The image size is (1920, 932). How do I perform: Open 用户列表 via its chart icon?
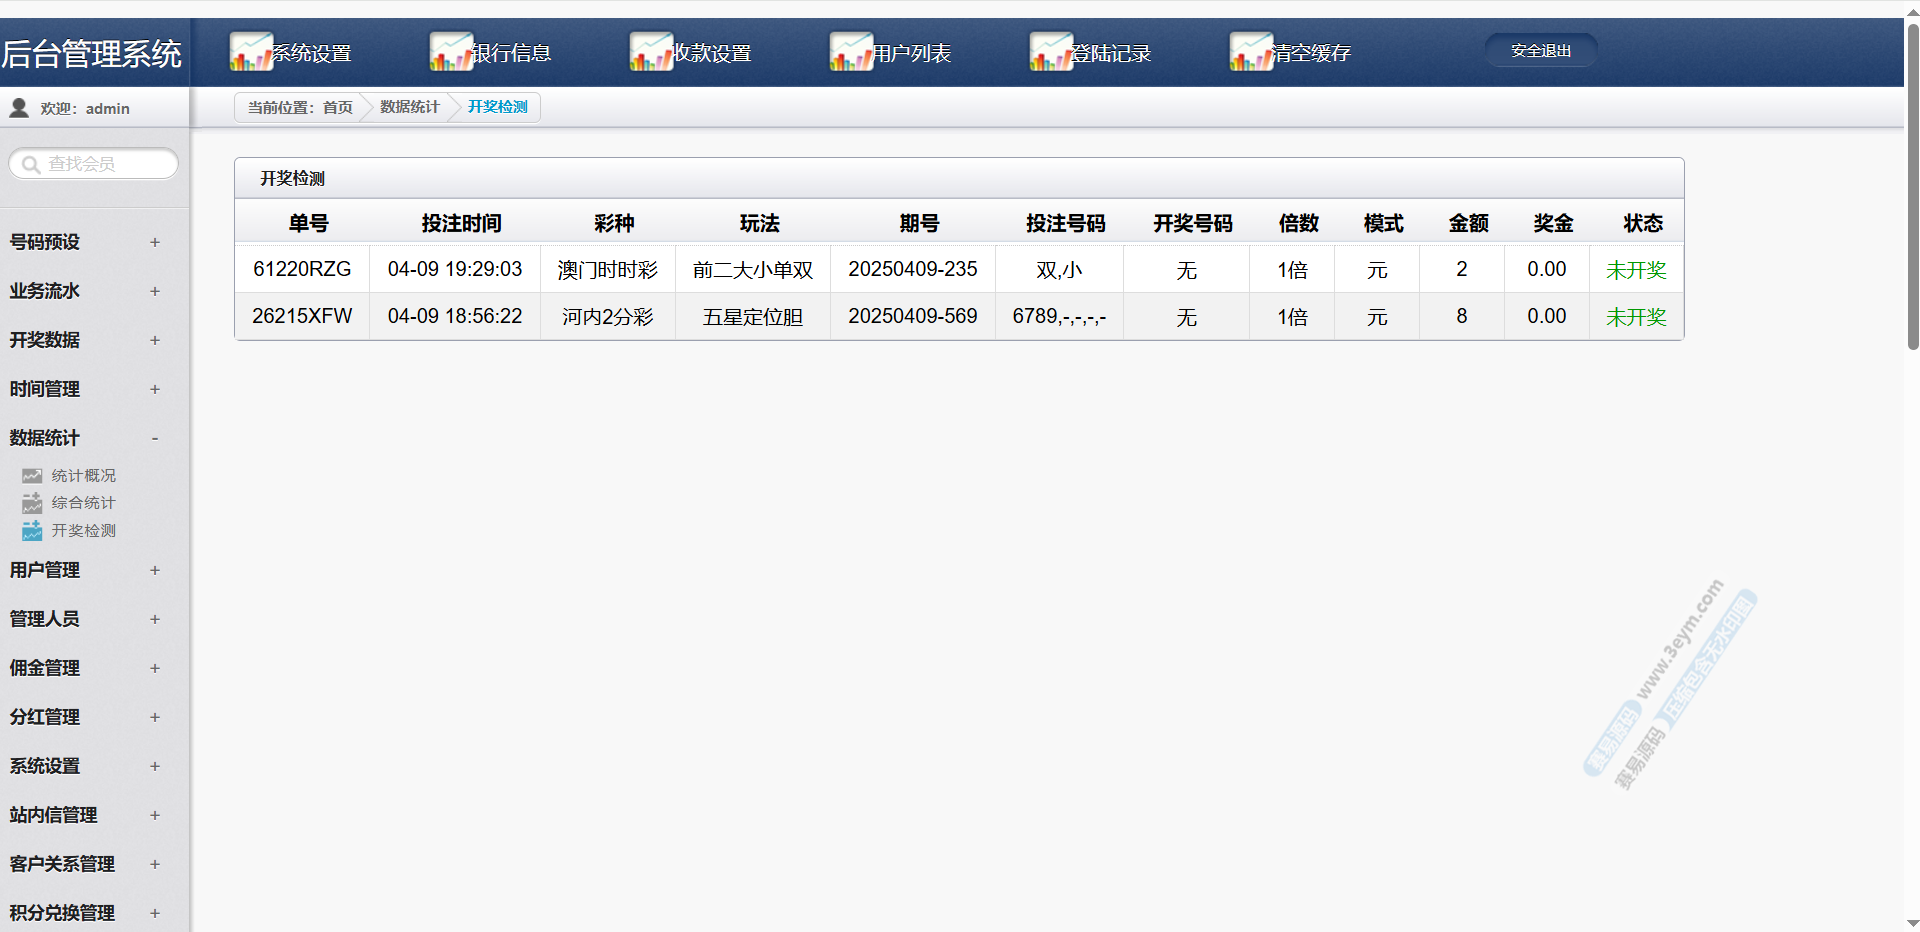tap(850, 52)
